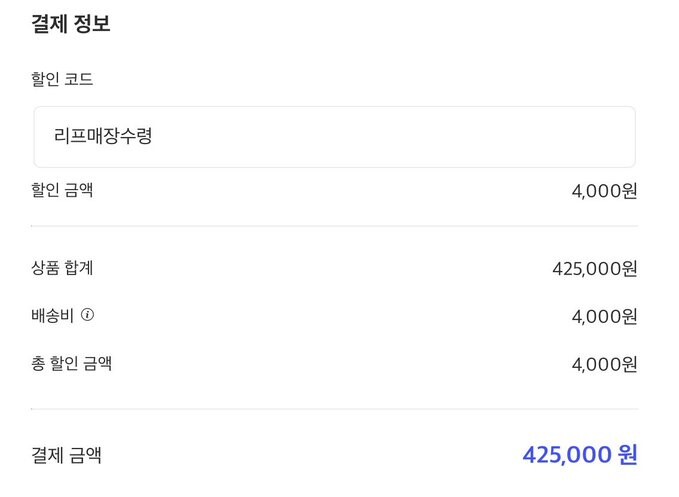Click the 결제 금액 label
Viewport: 679px width, 497px height.
[66, 455]
